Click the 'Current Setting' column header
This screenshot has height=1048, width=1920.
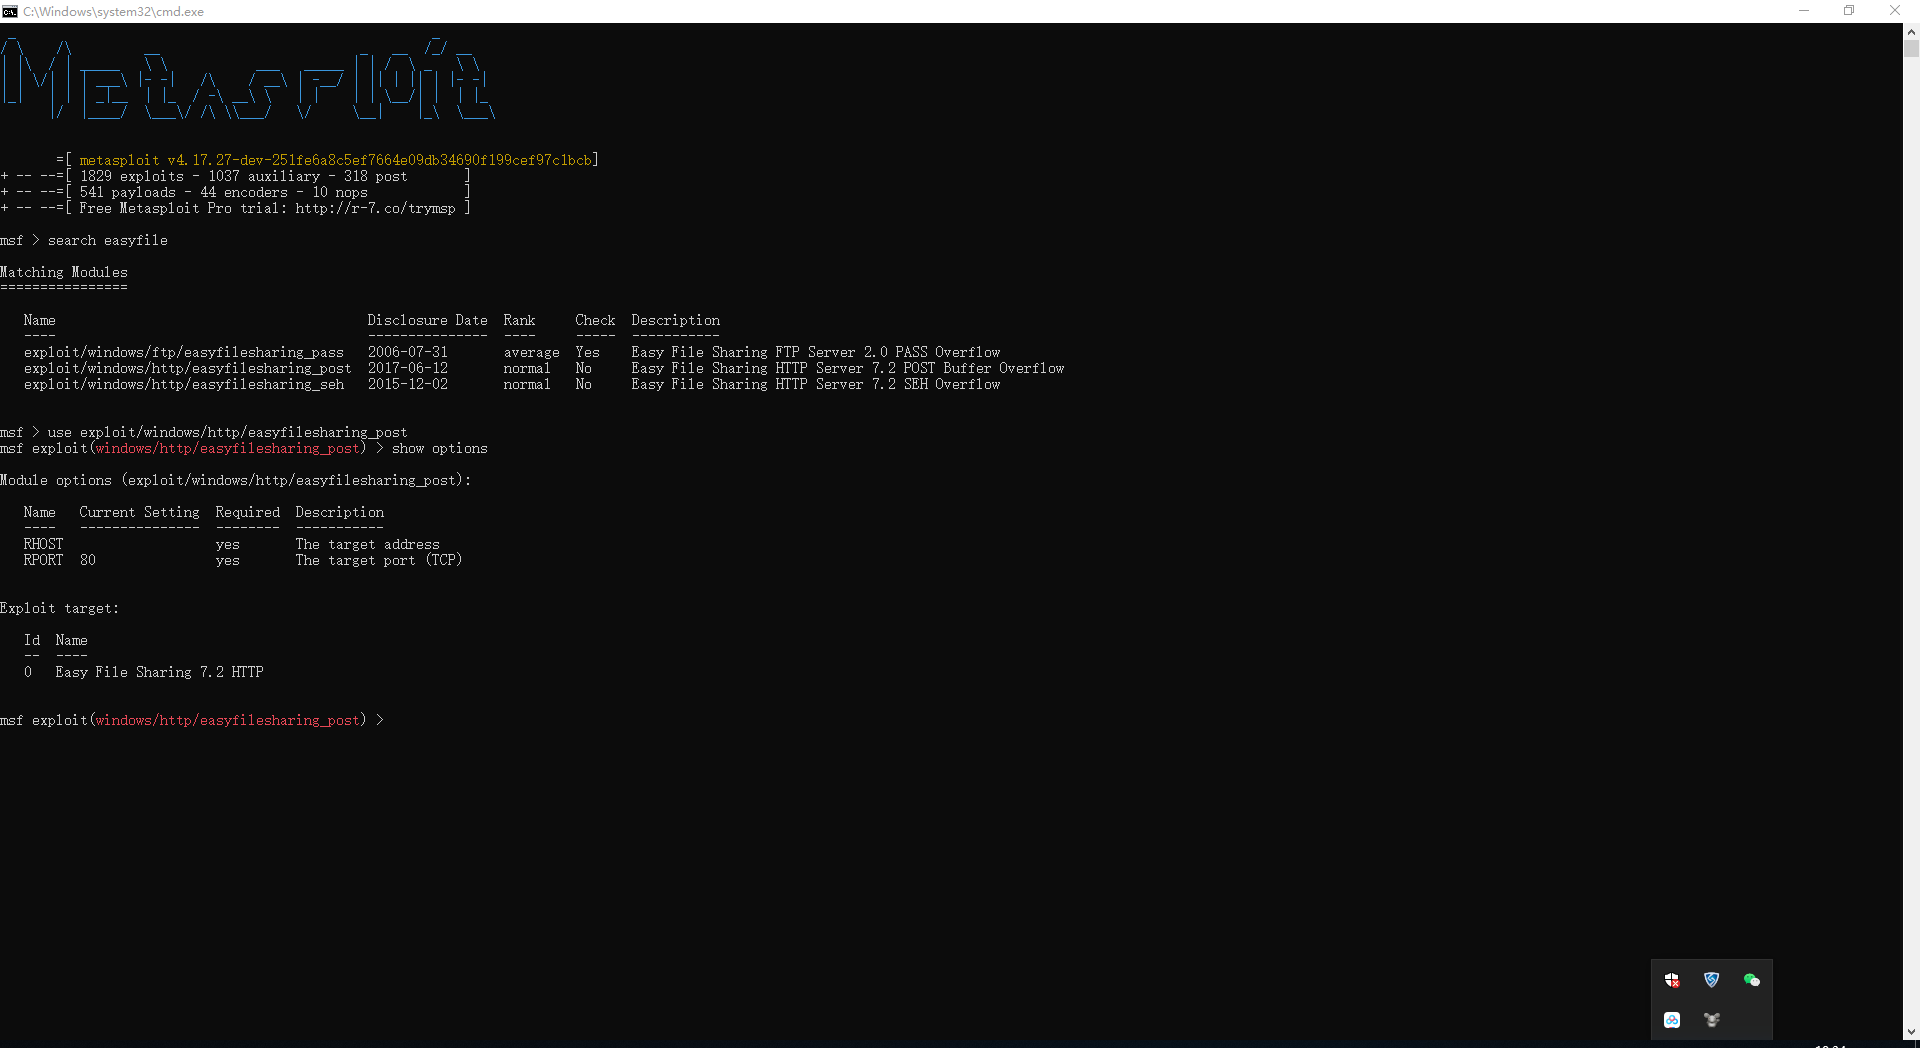[x=140, y=512]
